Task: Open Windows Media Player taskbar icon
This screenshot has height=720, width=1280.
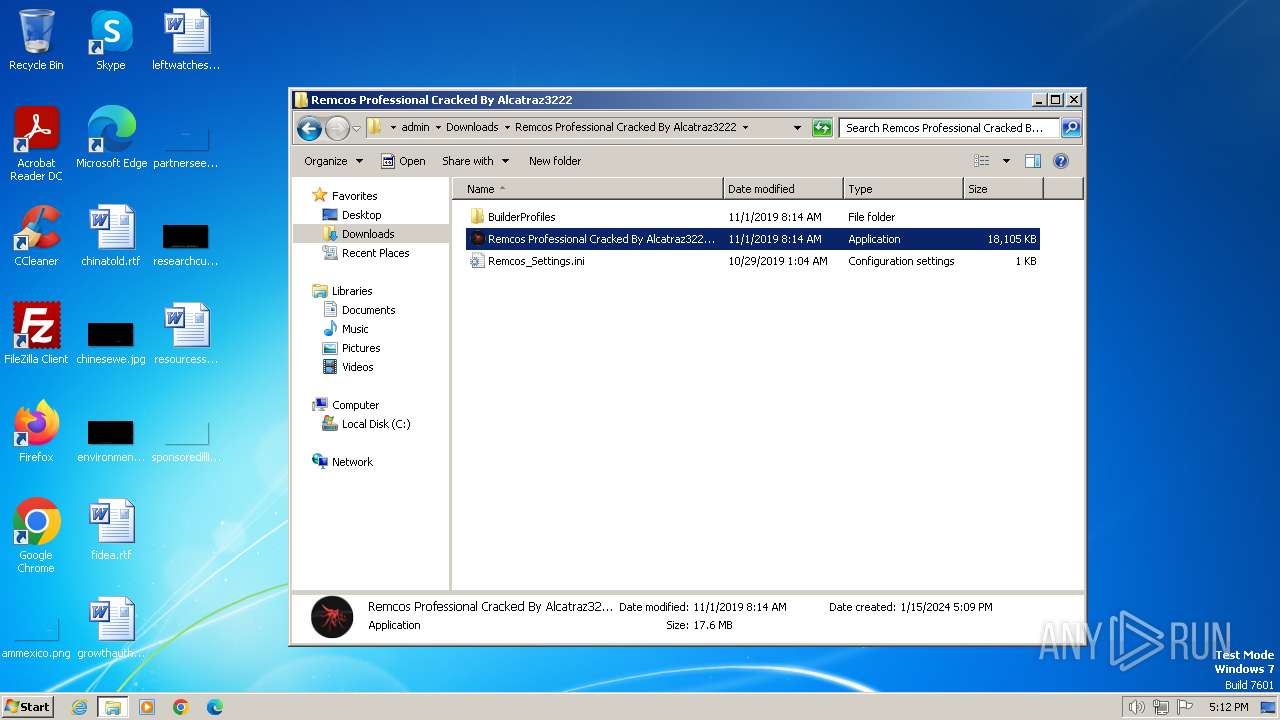Action: click(x=147, y=707)
